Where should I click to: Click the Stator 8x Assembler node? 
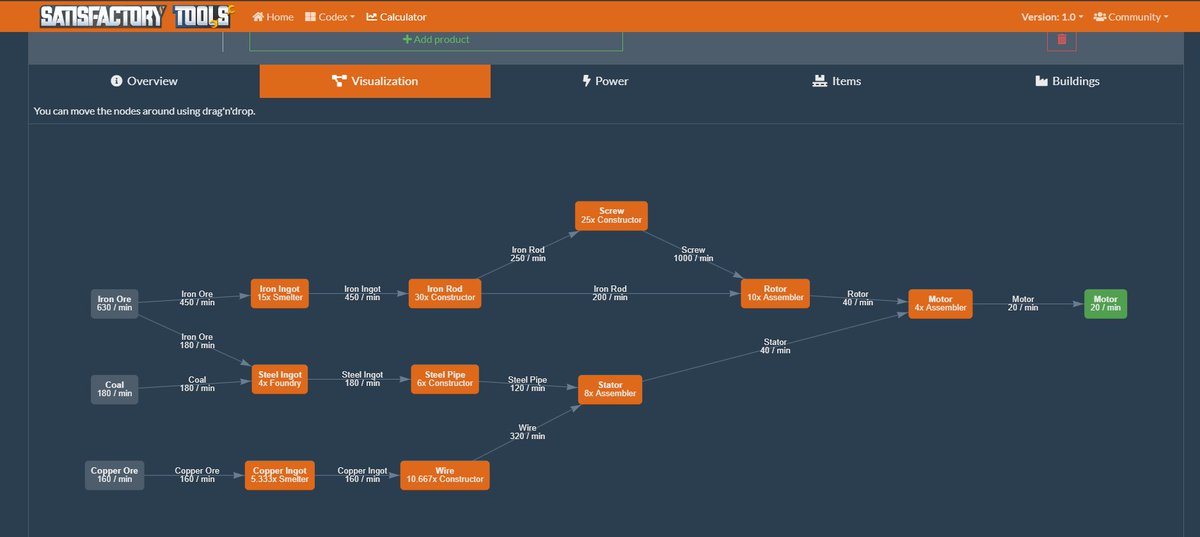pos(610,389)
